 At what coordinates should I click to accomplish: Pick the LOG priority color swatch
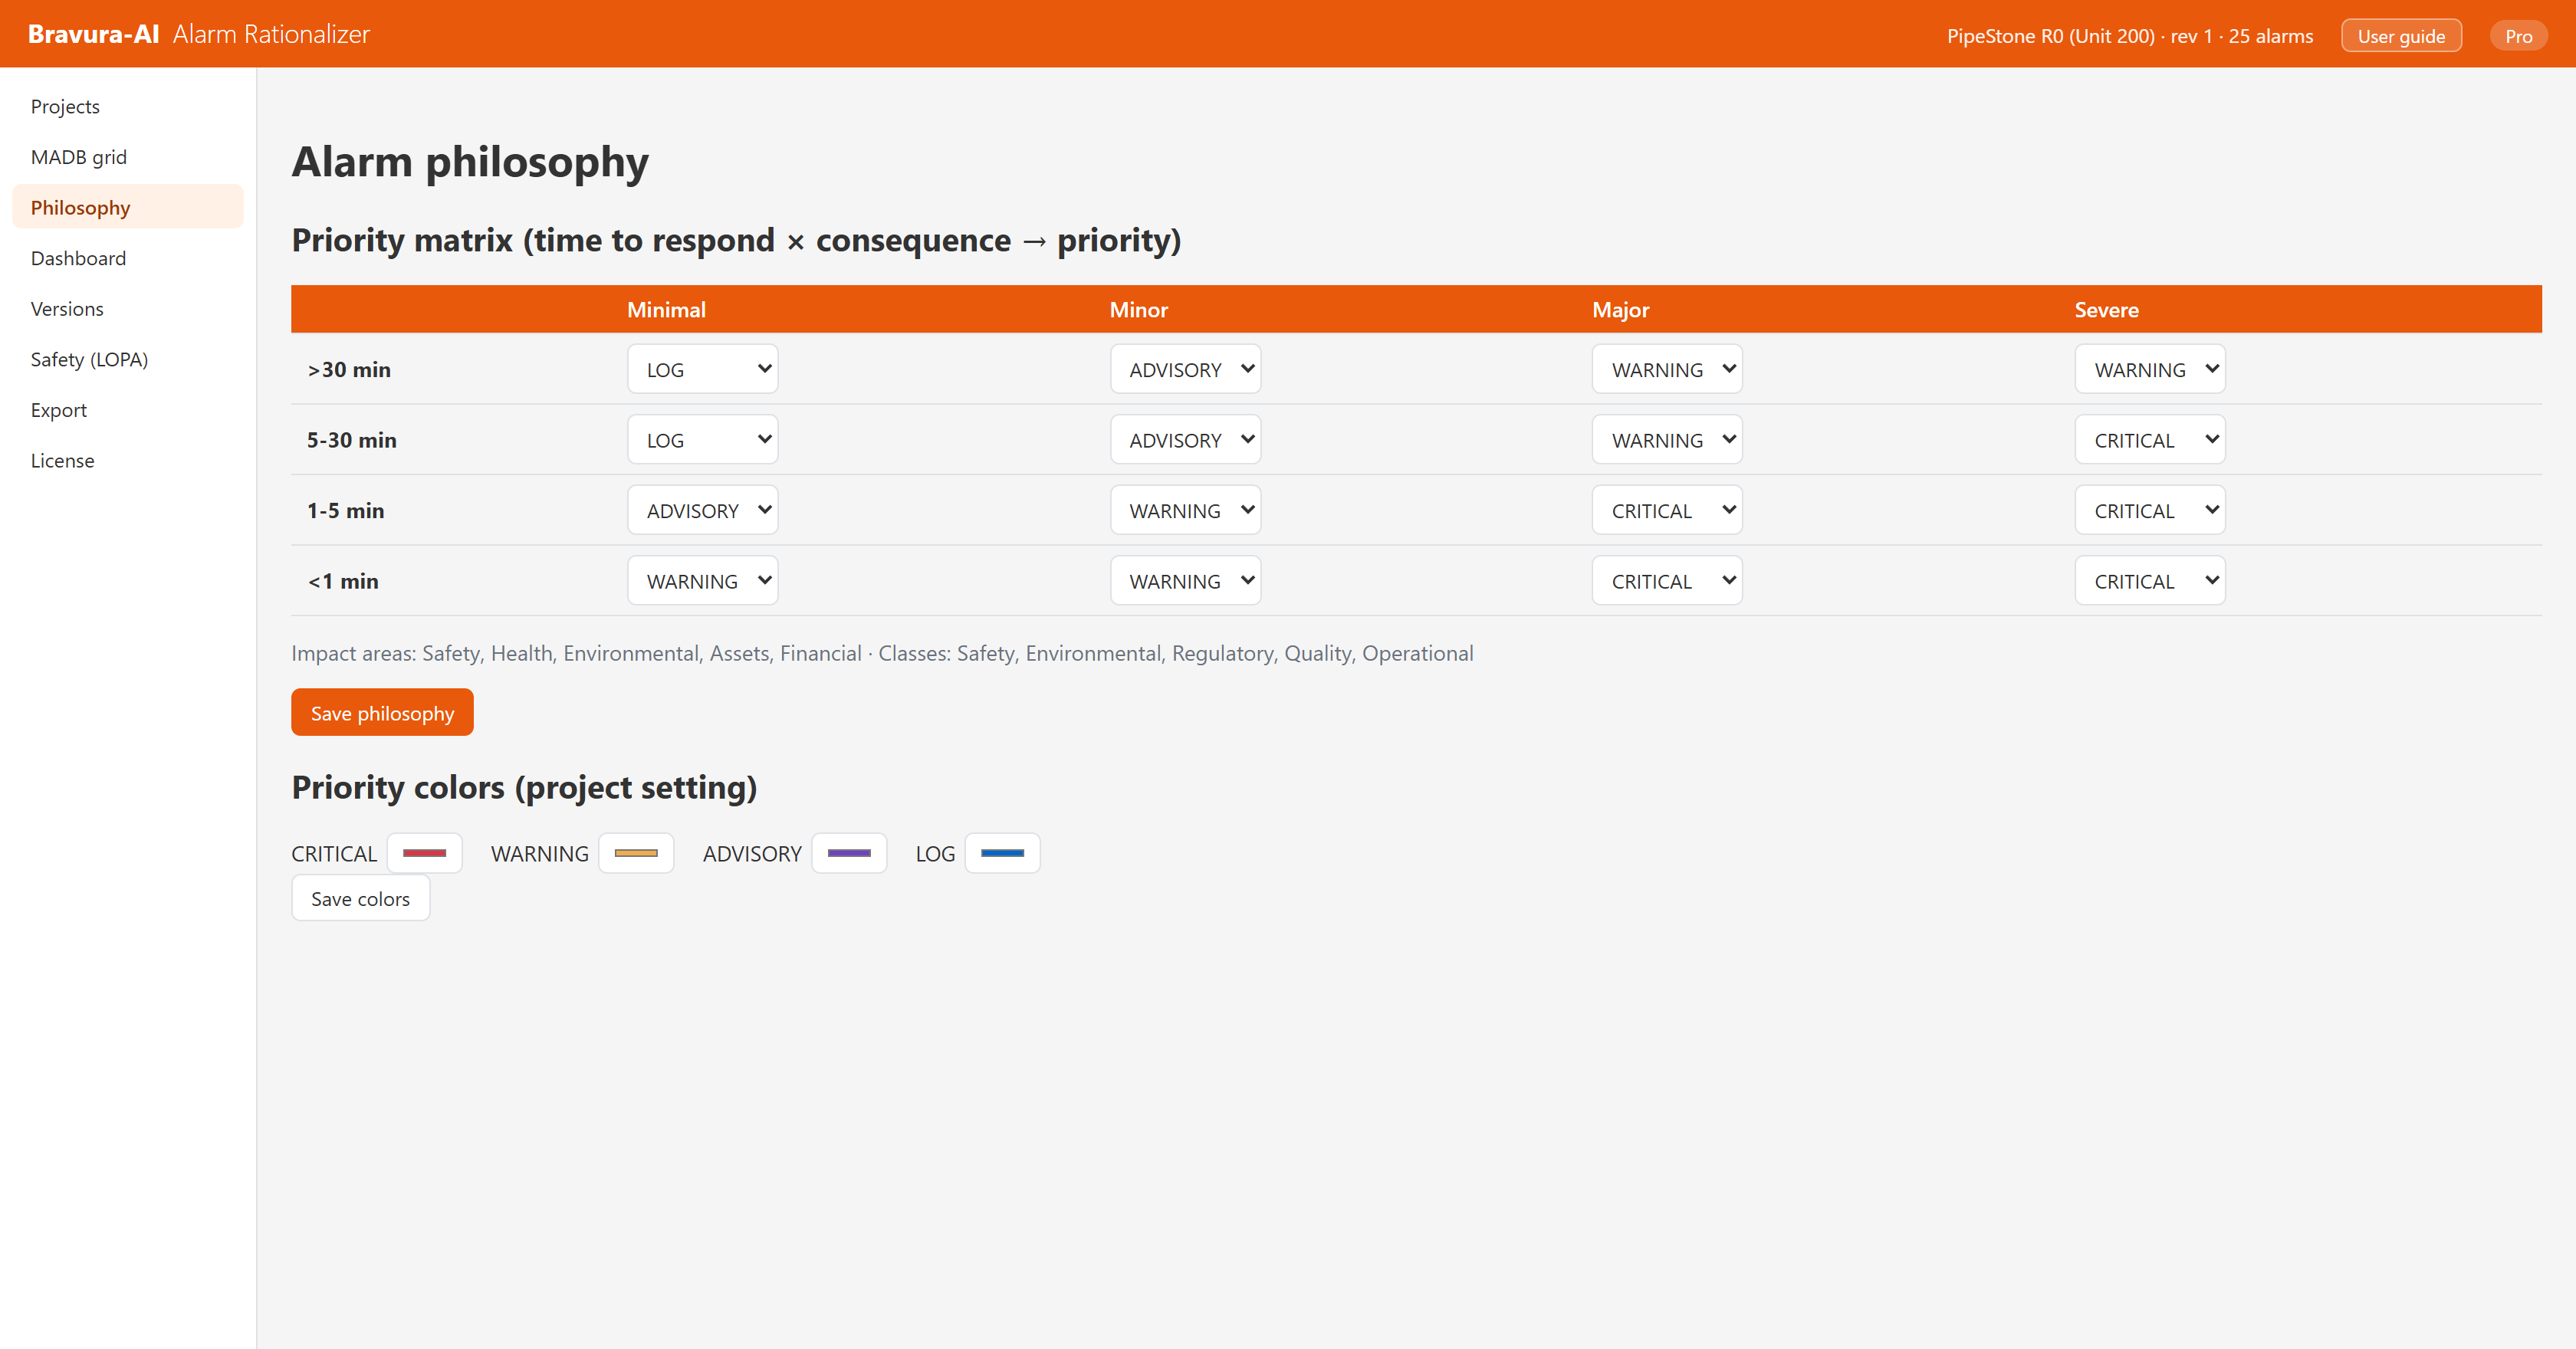click(x=1002, y=853)
